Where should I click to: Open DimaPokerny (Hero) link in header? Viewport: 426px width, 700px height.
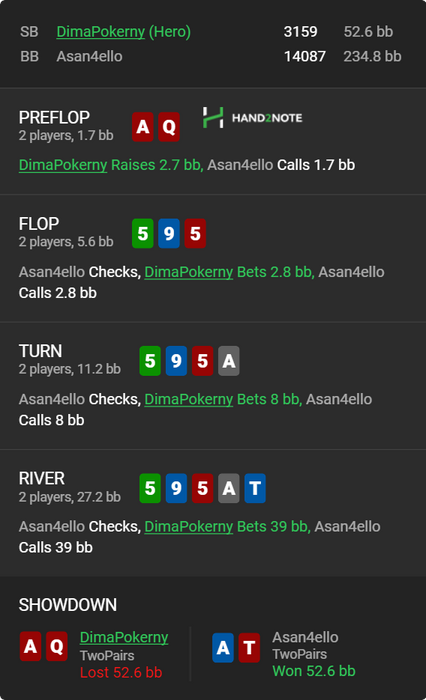pyautogui.click(x=124, y=32)
